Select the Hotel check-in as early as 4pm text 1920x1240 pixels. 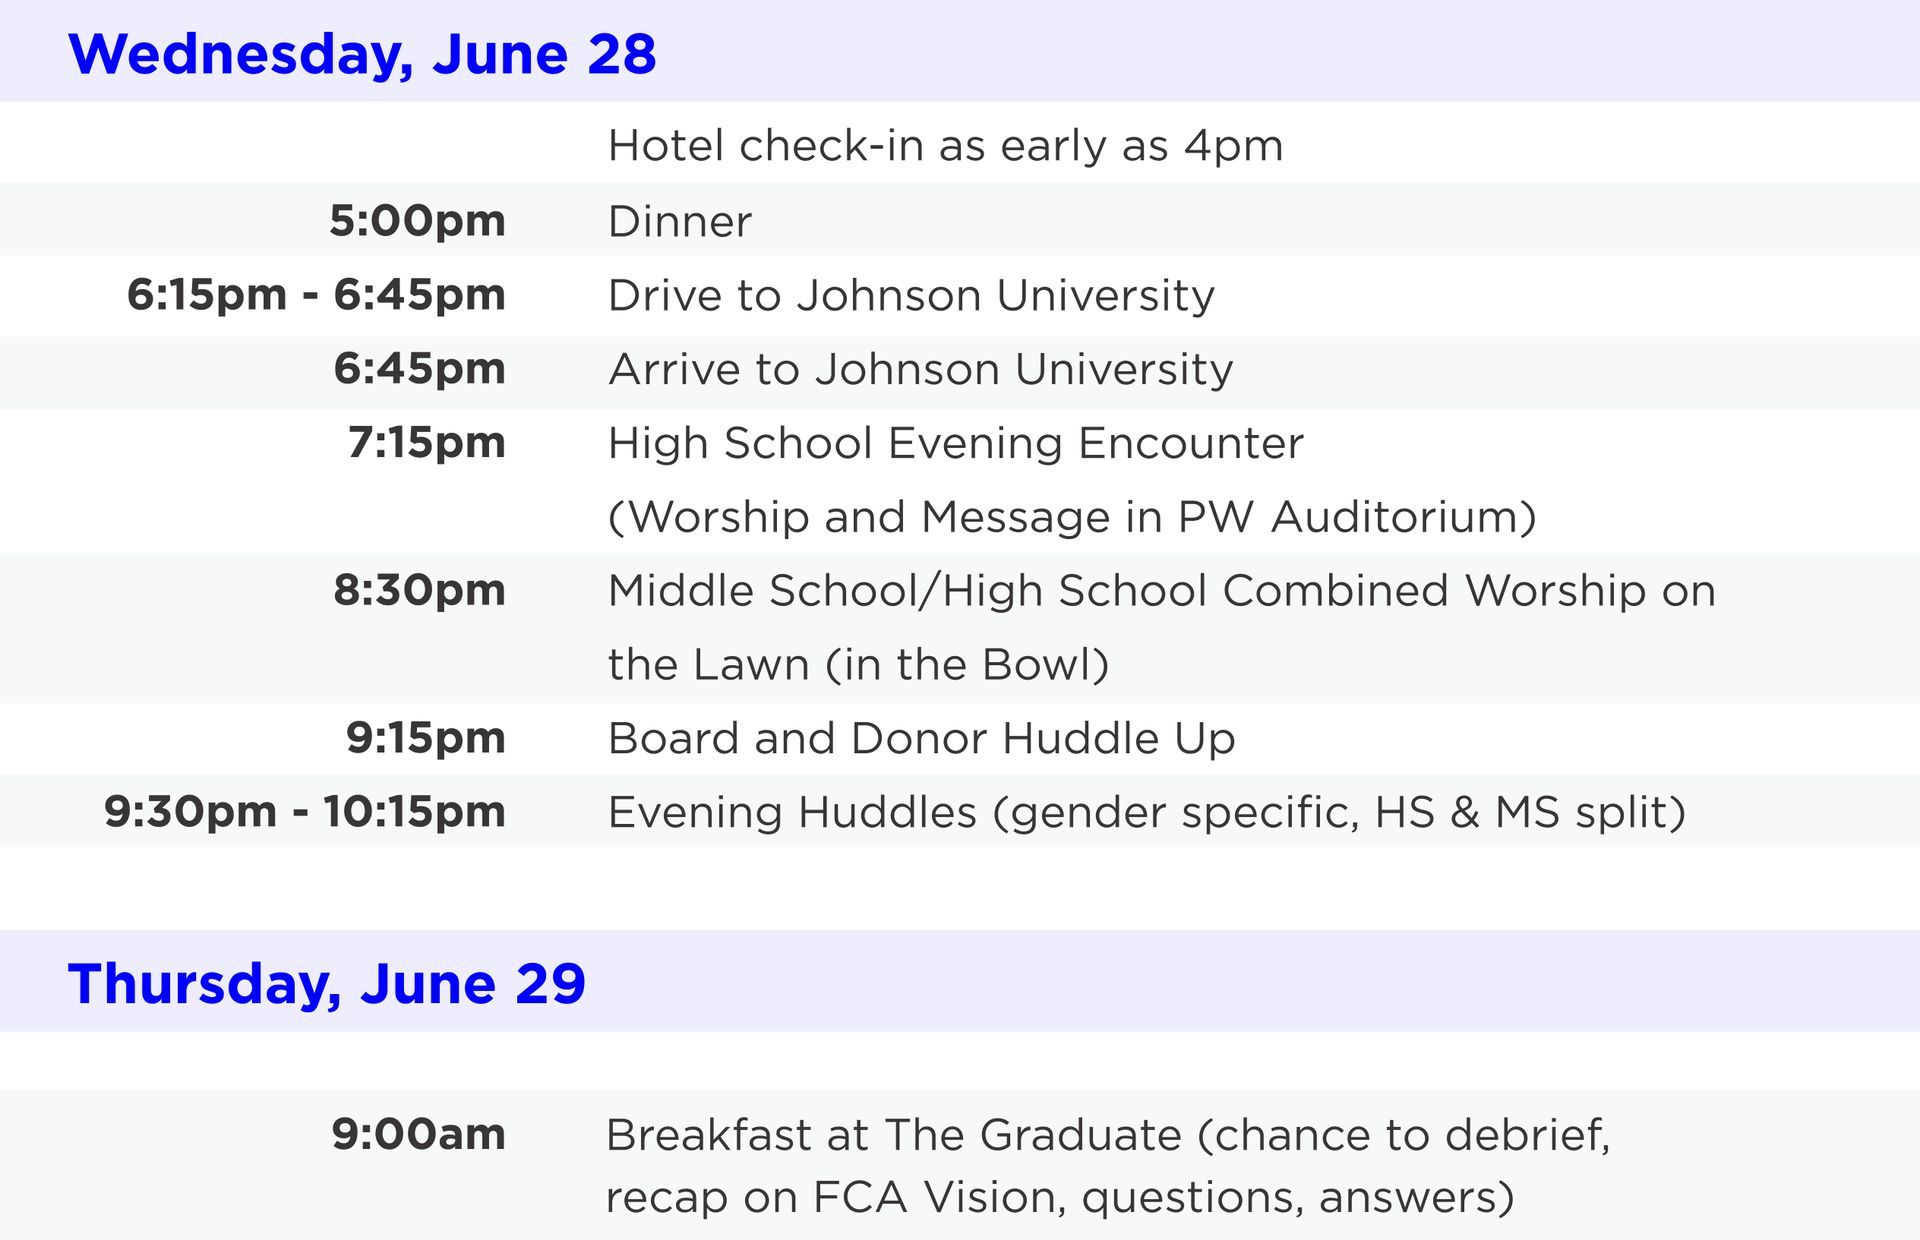tap(945, 146)
